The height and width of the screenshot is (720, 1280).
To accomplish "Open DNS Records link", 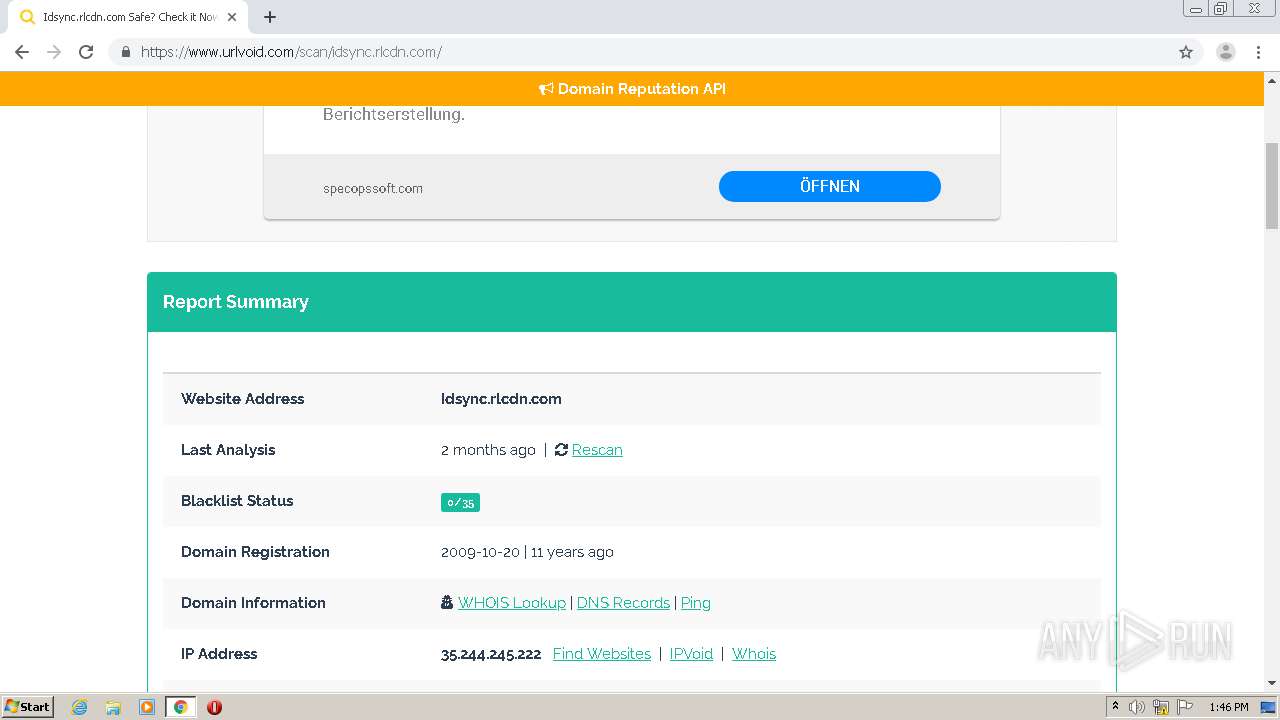I will [x=623, y=603].
